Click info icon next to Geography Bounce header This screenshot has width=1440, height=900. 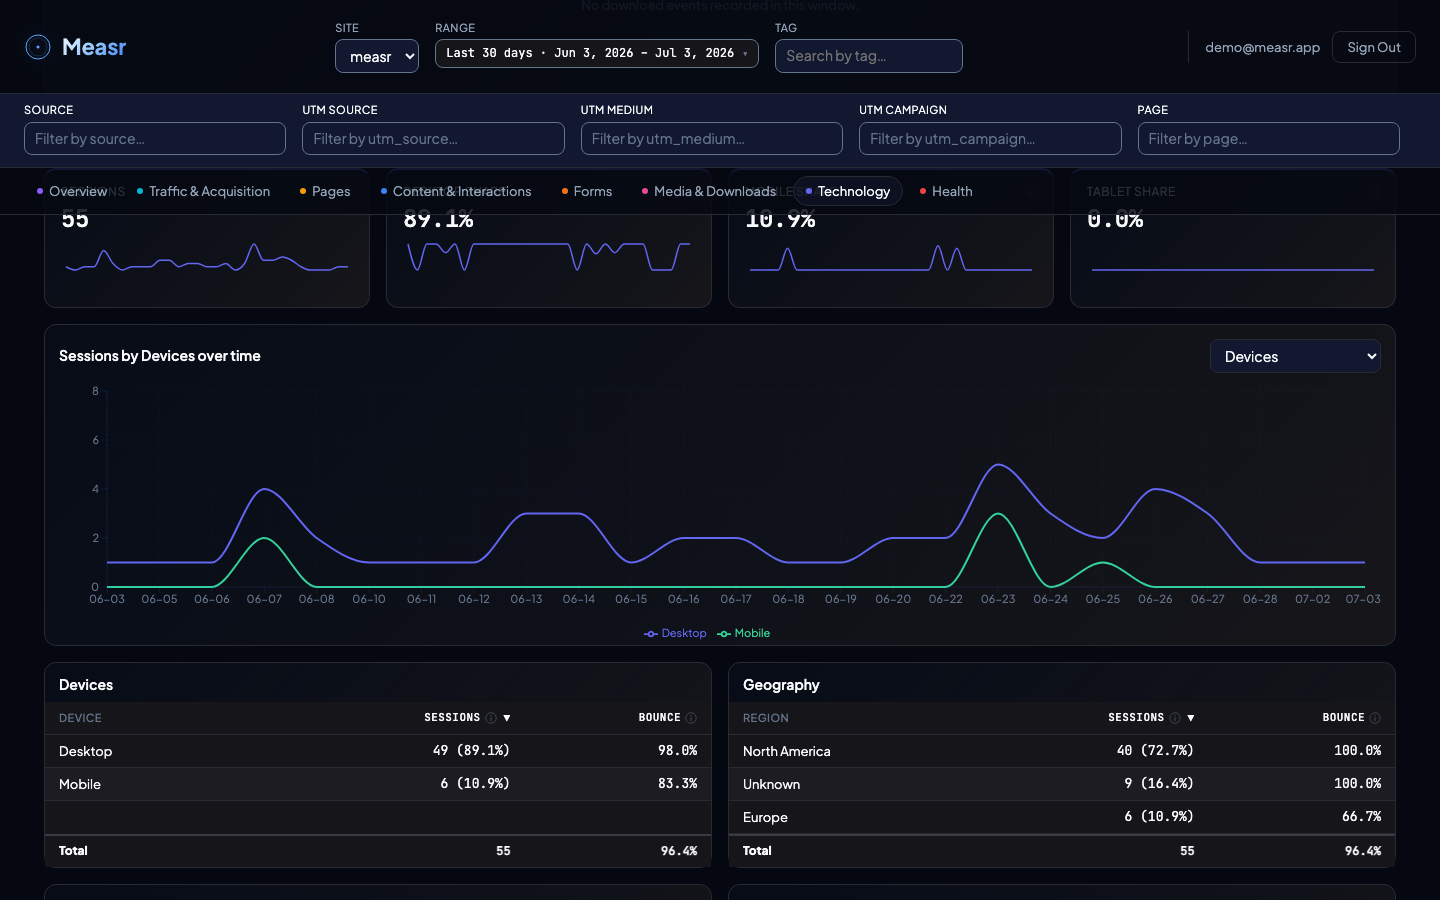point(1375,718)
